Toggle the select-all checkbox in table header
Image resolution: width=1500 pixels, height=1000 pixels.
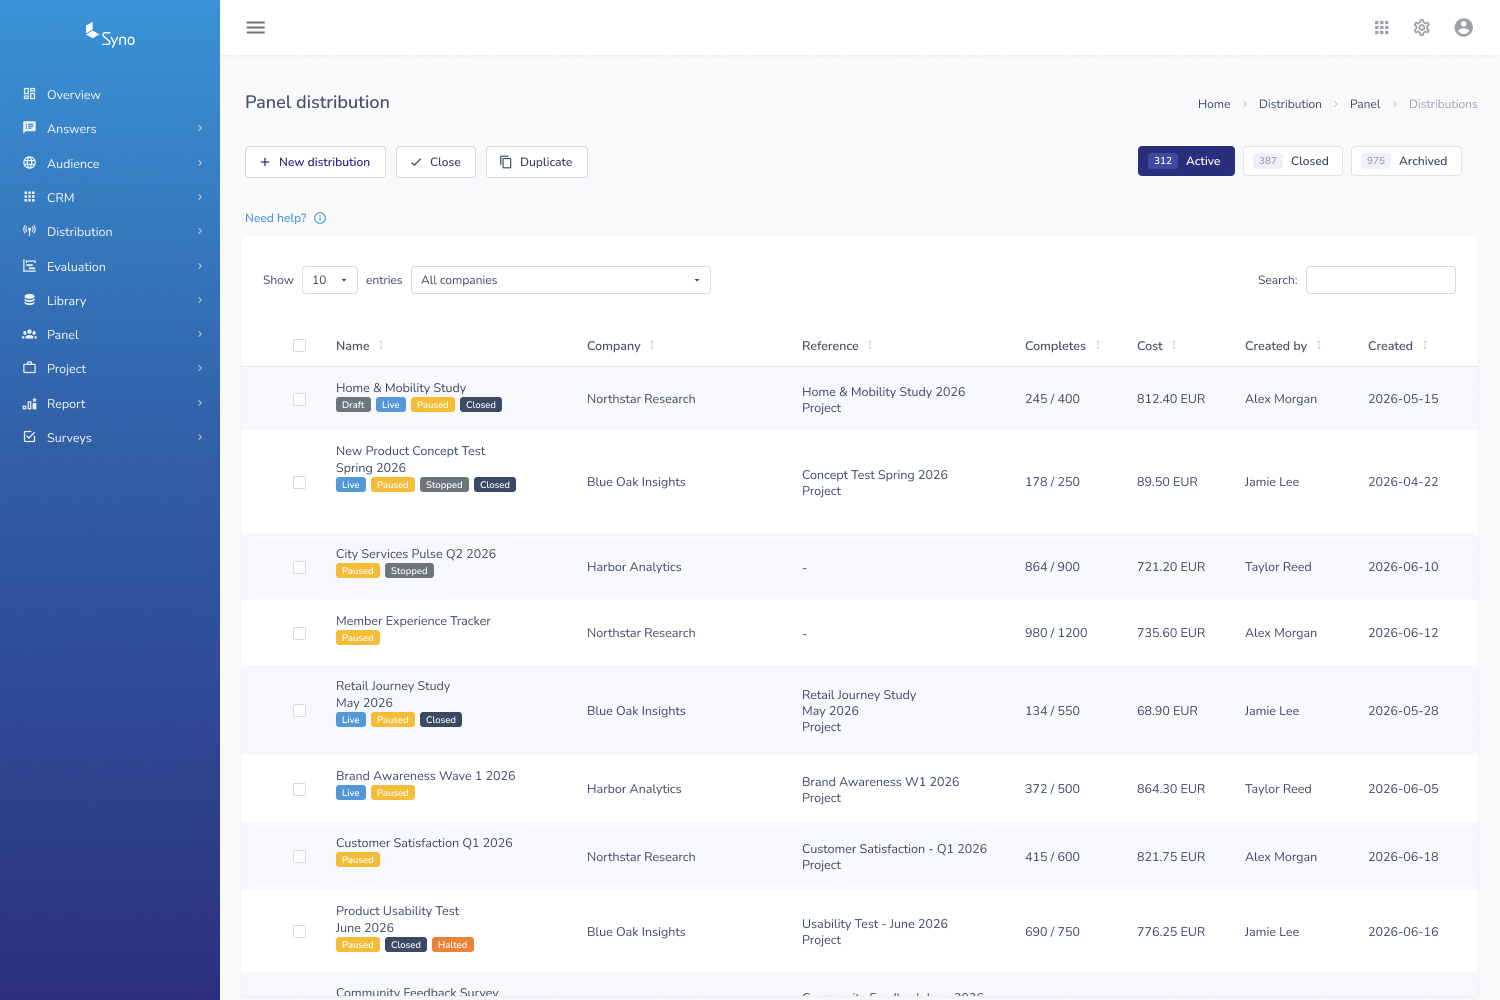[x=299, y=346]
